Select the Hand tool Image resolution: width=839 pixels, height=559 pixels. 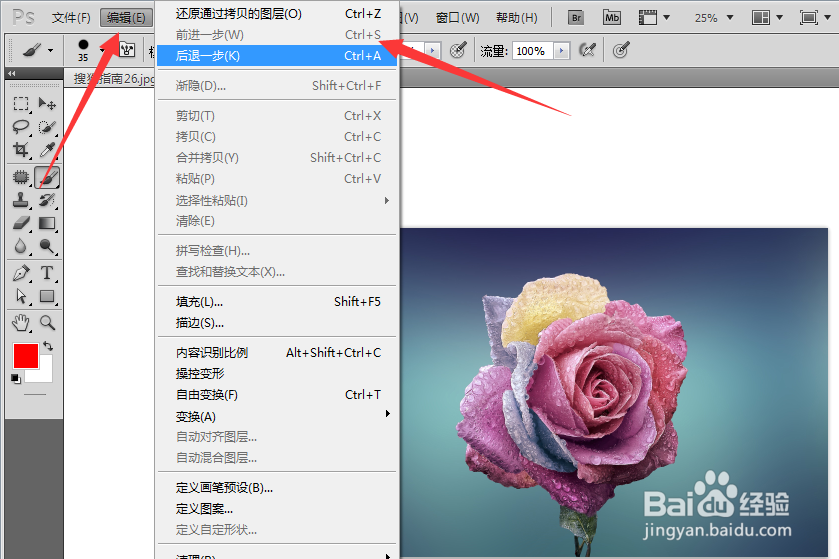(21, 323)
